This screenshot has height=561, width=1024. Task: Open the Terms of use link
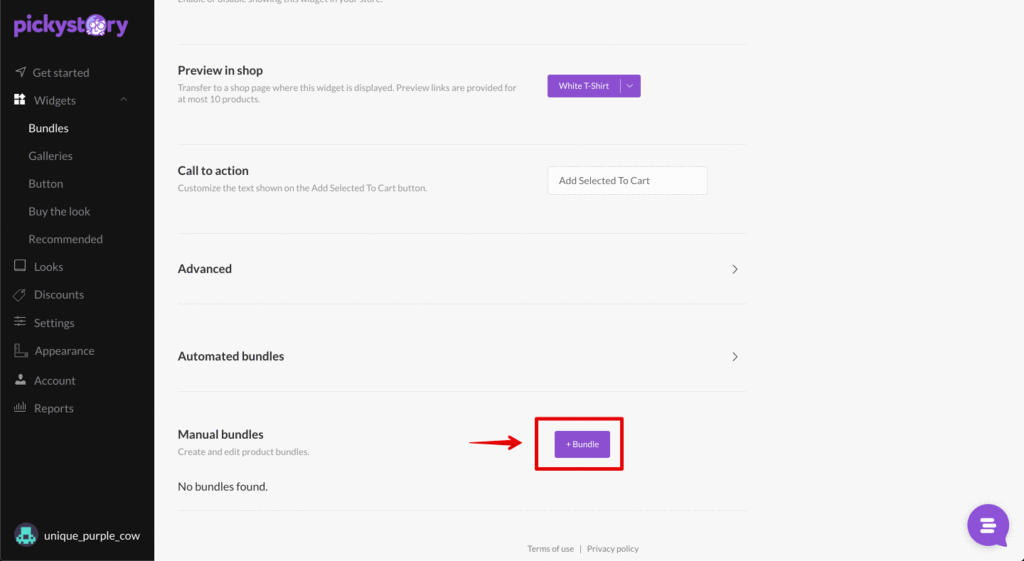[x=551, y=549]
